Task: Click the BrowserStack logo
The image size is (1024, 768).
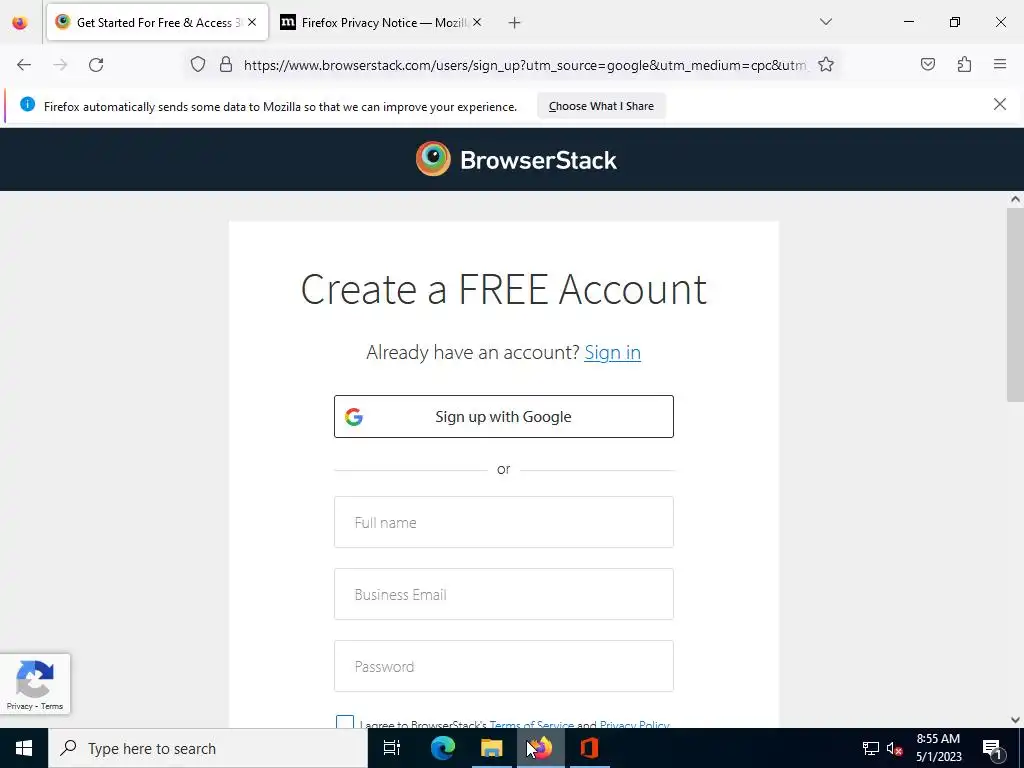Action: [516, 159]
